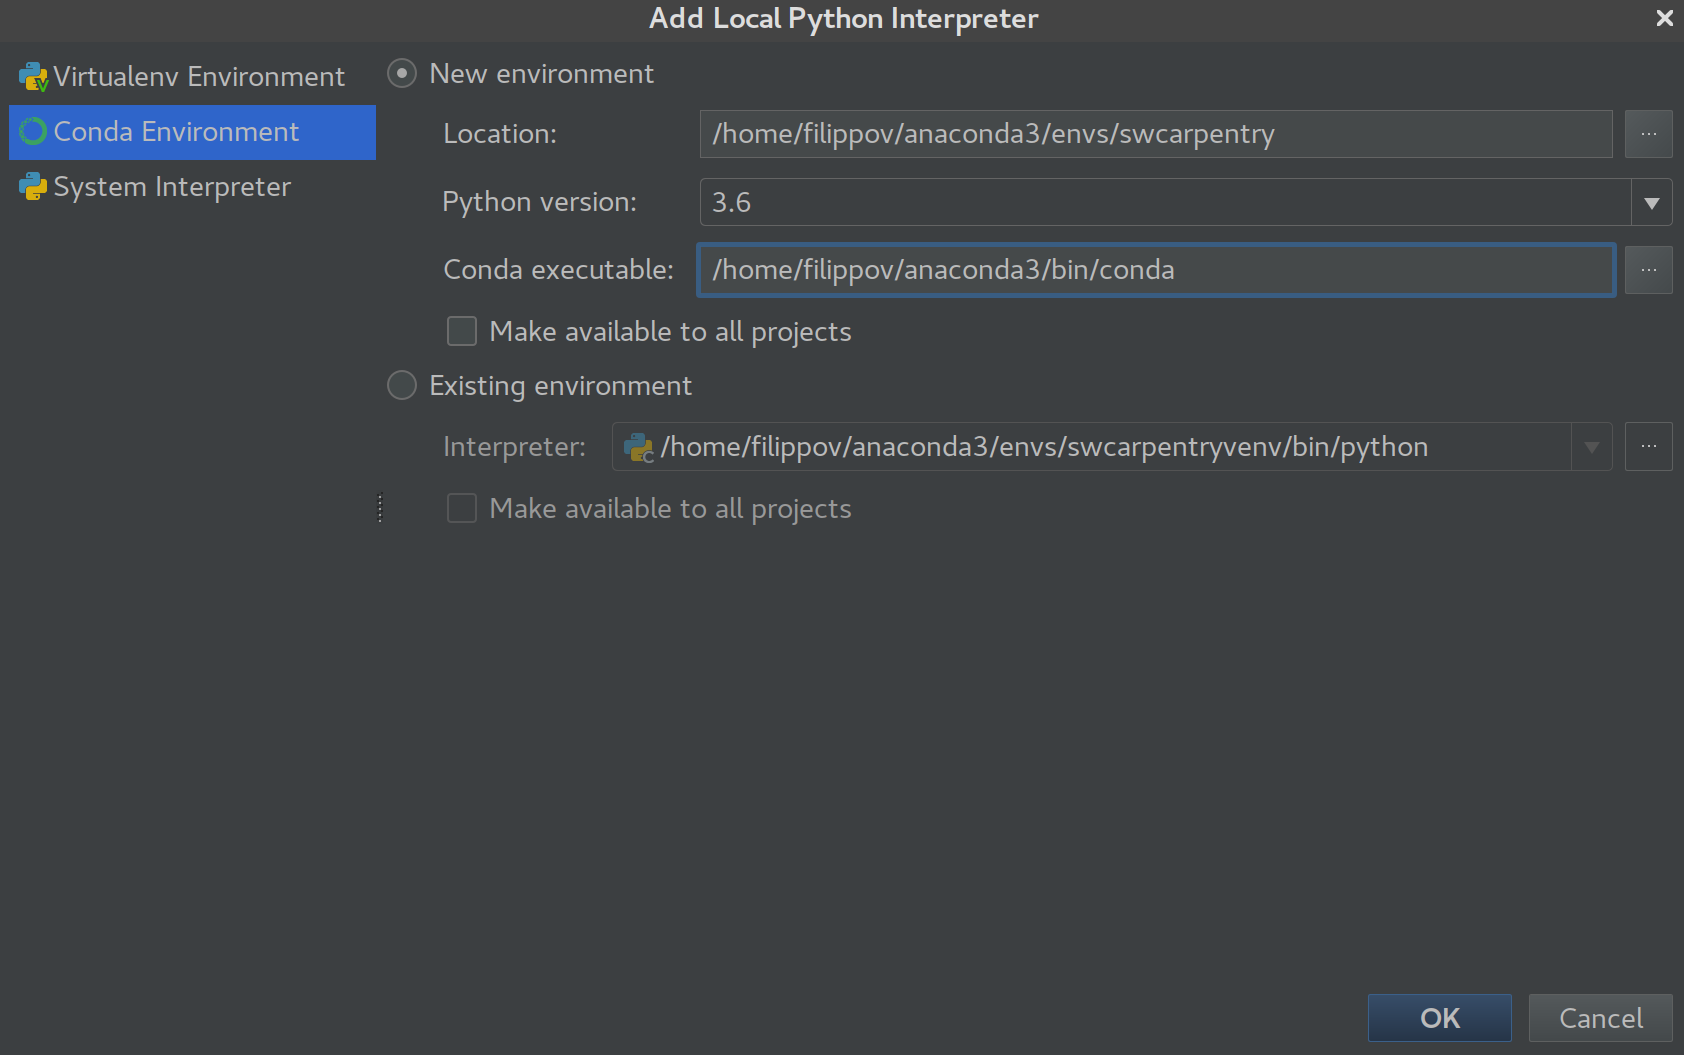
Task: Expand the Interpreter dropdown arrow
Action: (x=1591, y=447)
